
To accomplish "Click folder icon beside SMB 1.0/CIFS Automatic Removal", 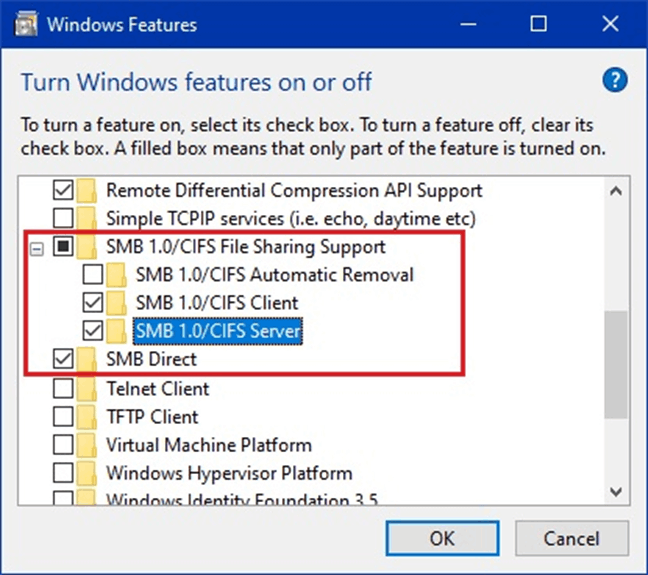I will point(117,275).
